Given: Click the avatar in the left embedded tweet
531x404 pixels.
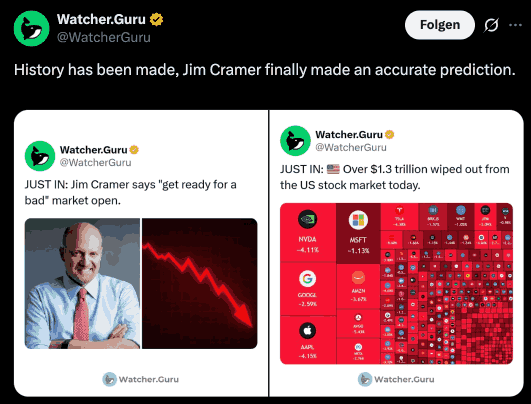Looking at the screenshot, I should coord(40,156).
